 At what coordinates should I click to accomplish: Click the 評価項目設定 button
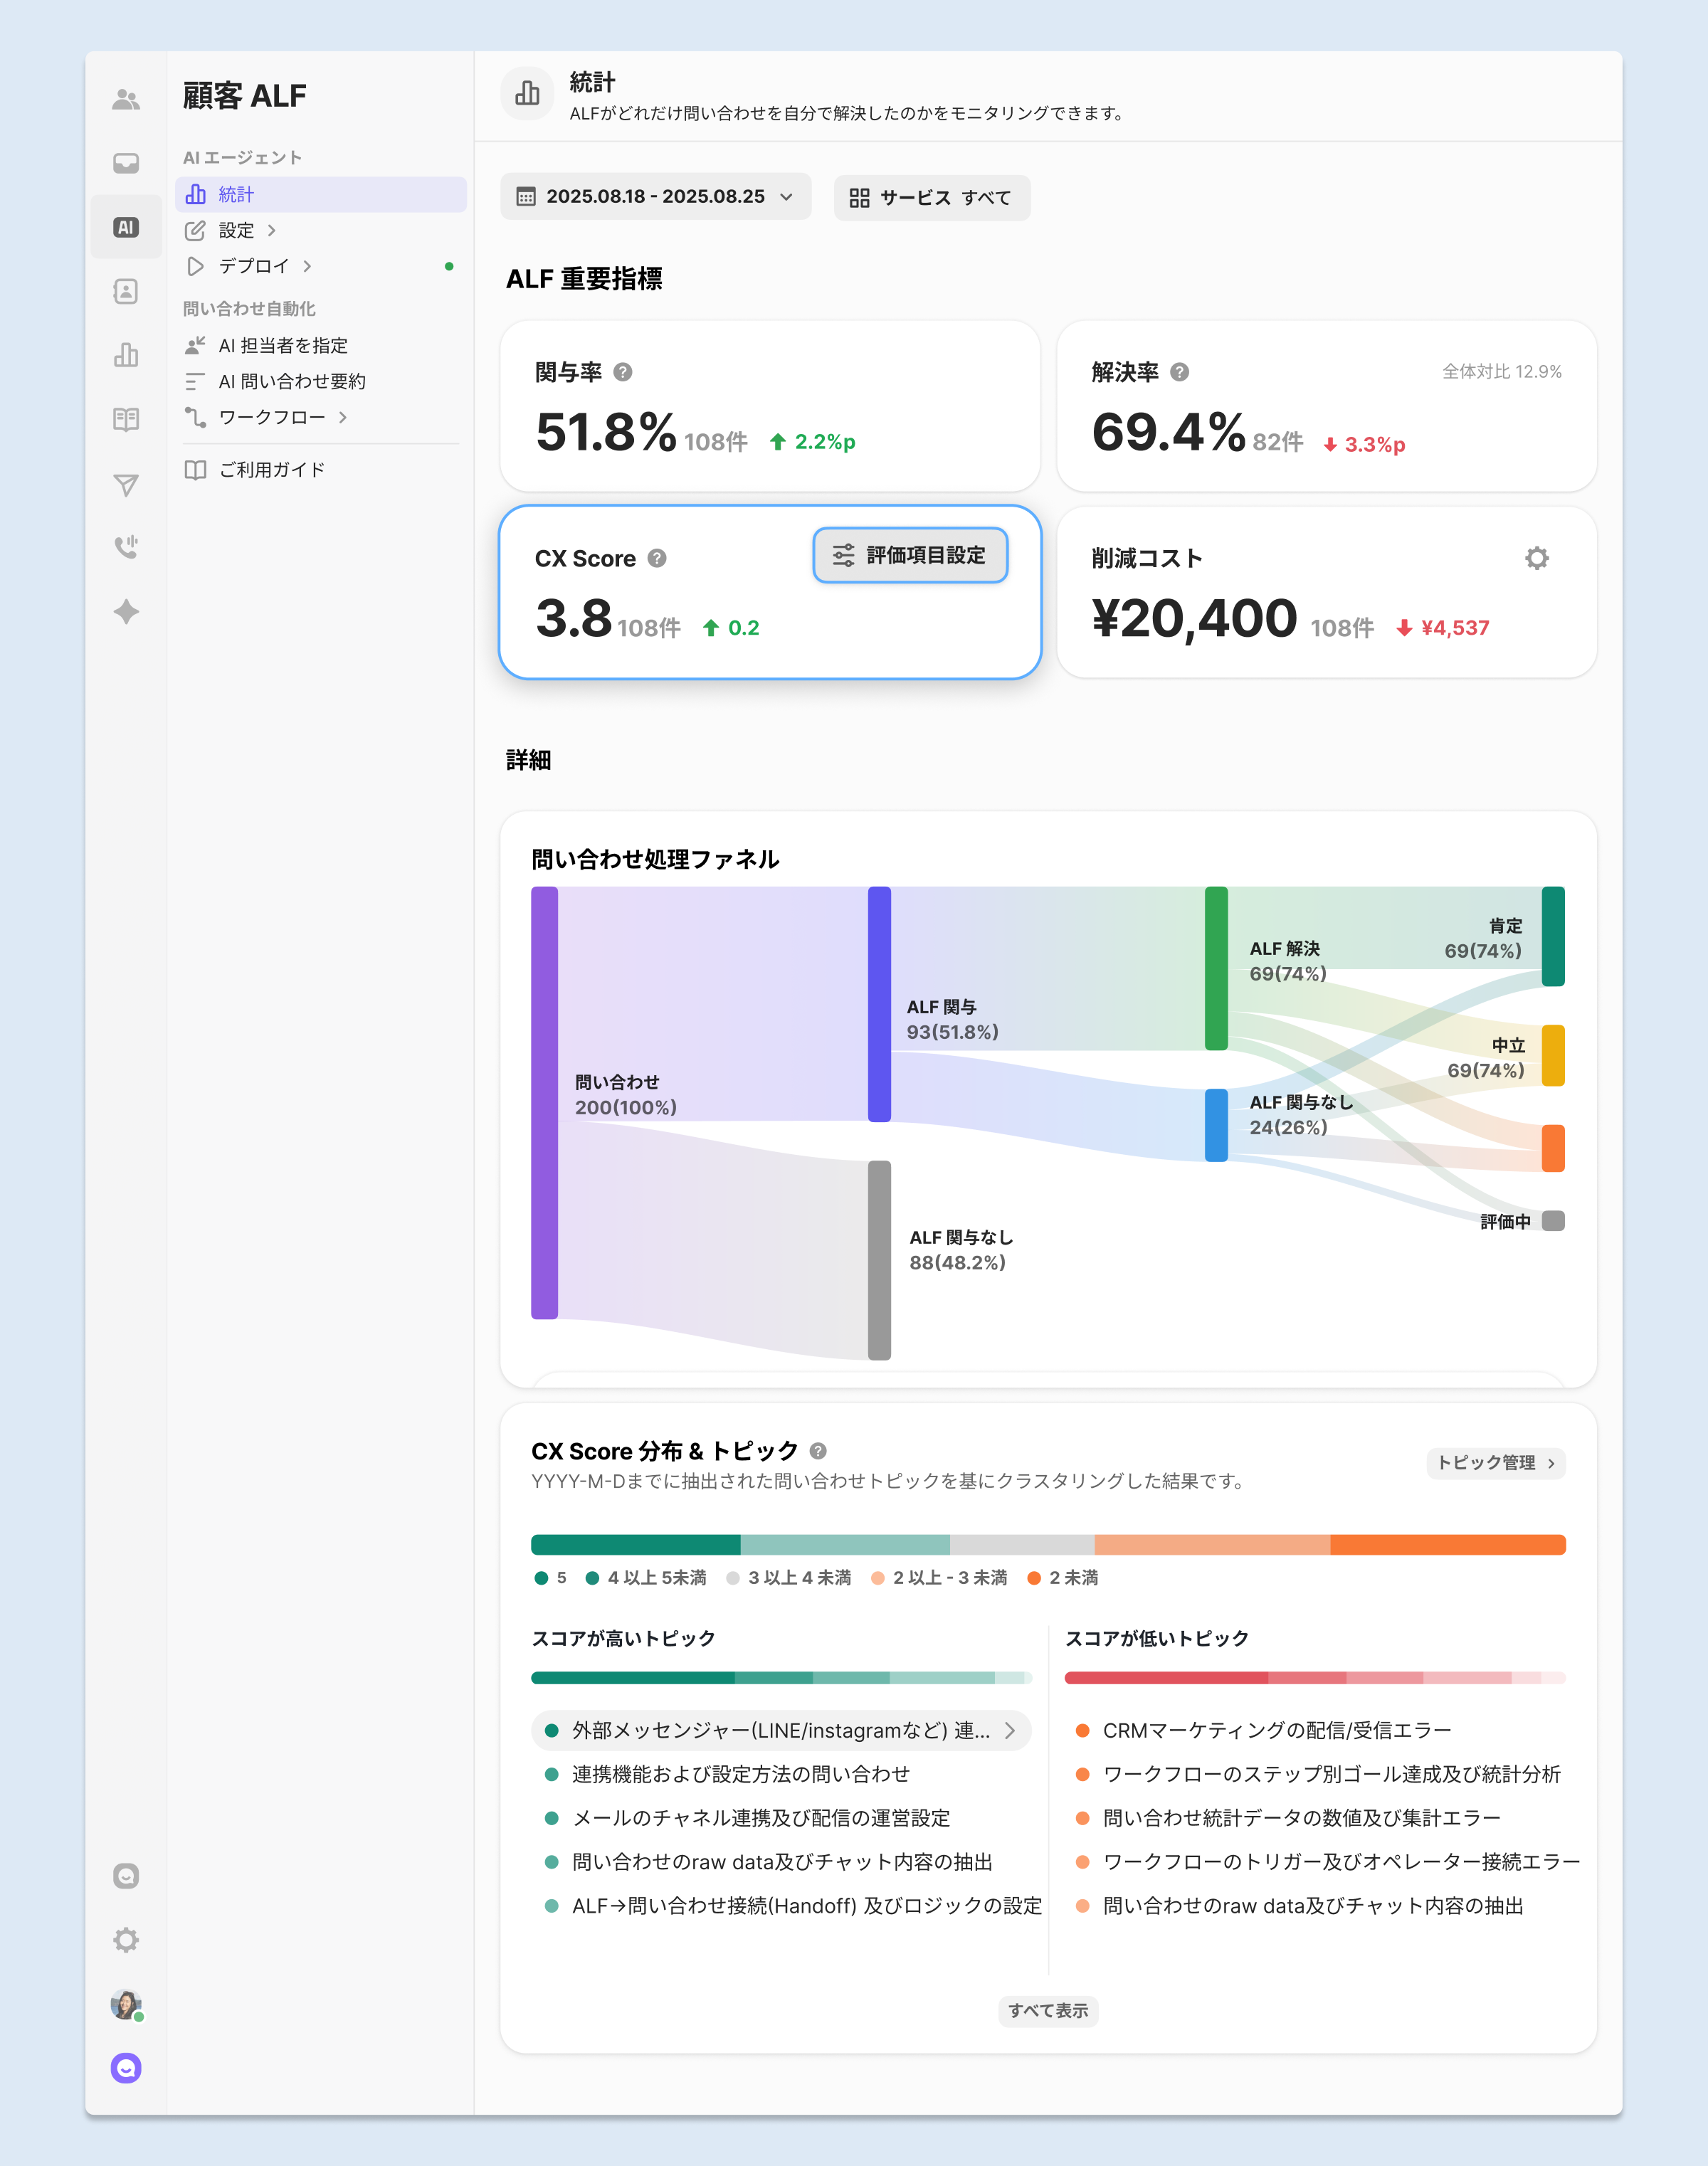tap(910, 555)
